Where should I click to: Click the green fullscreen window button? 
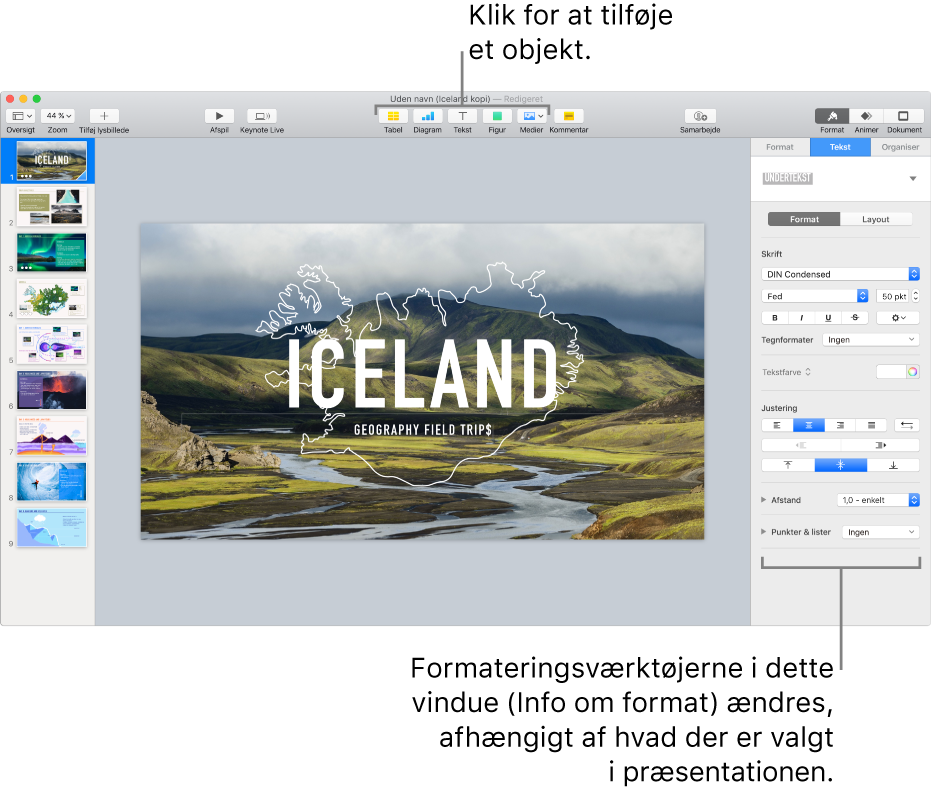[37, 99]
